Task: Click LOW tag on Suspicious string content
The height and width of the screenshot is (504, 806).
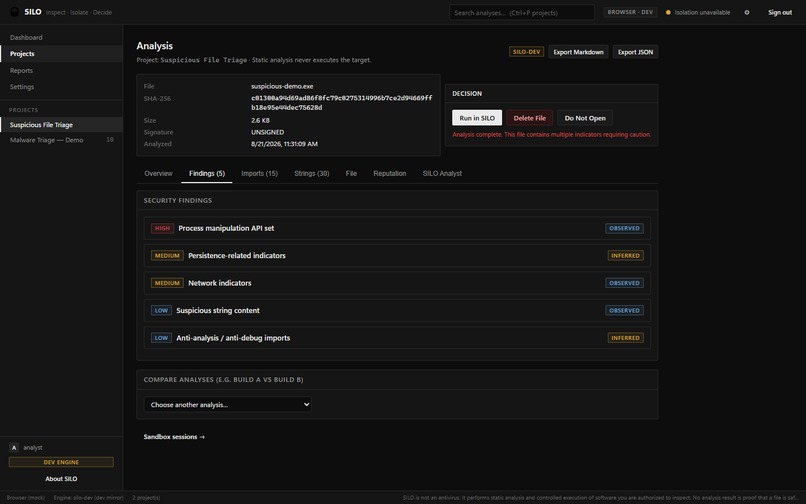Action: click(161, 311)
